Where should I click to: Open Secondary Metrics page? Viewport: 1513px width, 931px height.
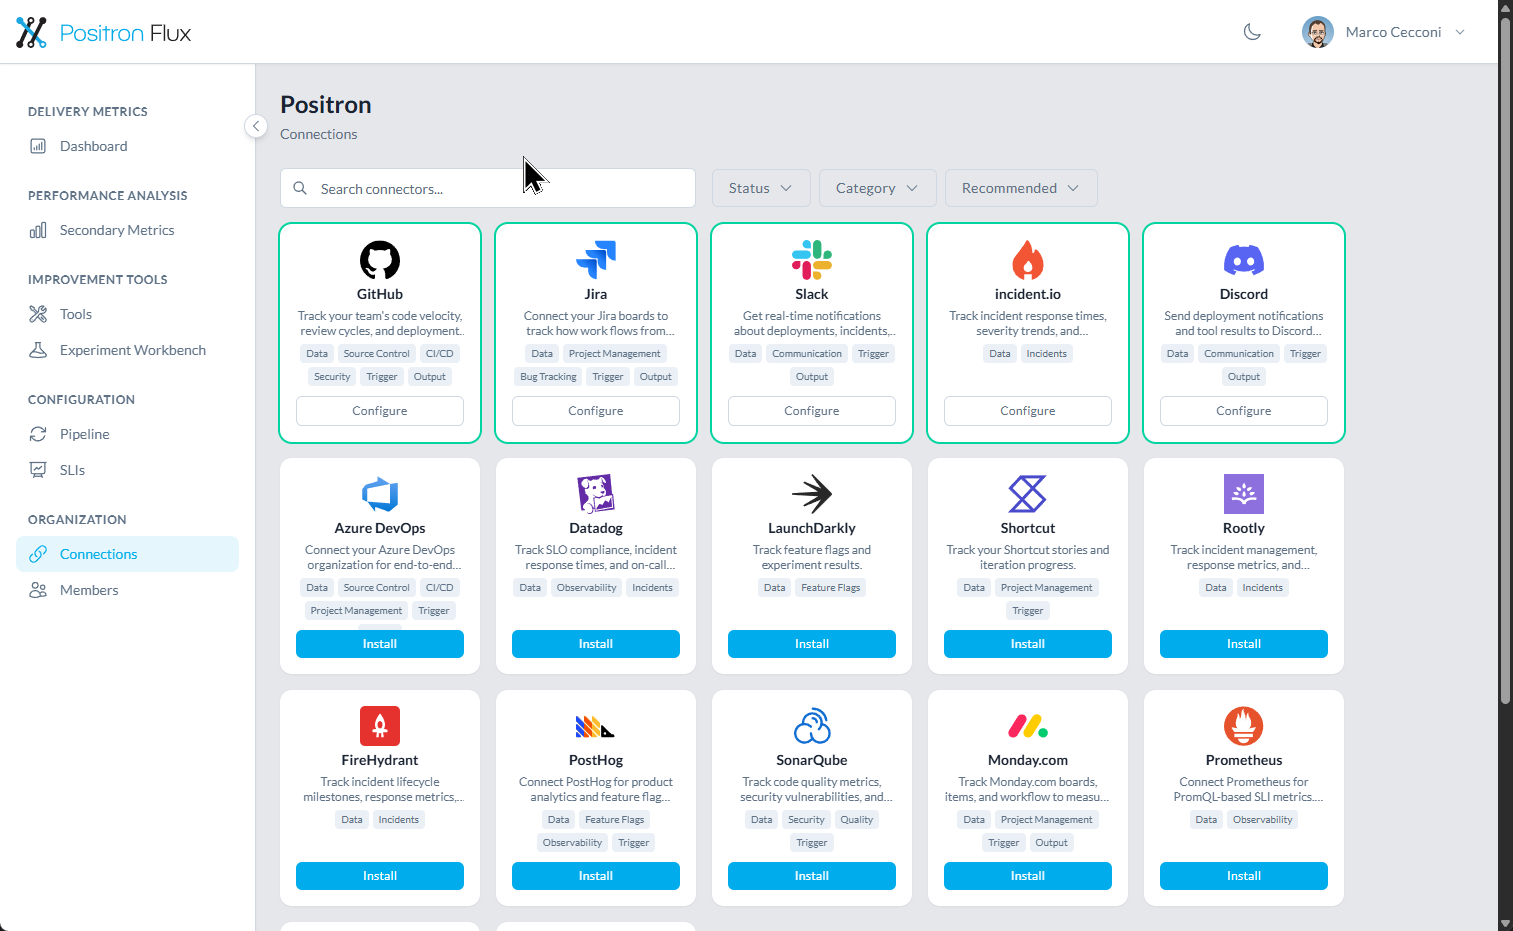pyautogui.click(x=127, y=230)
